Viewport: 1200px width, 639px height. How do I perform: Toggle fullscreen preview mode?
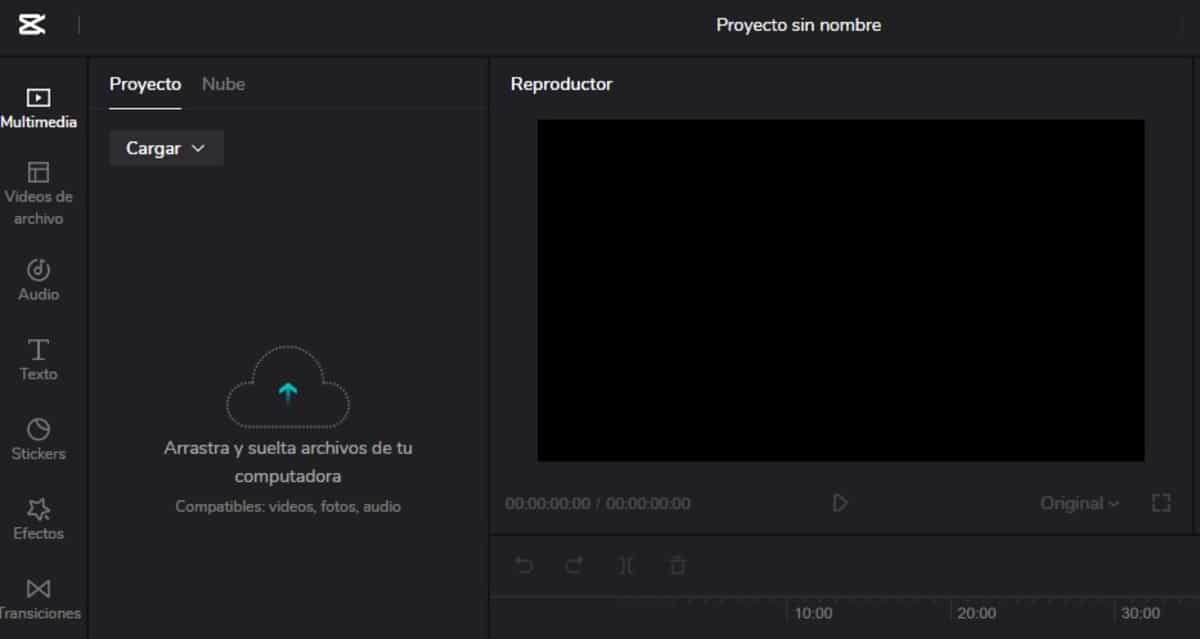(1160, 503)
